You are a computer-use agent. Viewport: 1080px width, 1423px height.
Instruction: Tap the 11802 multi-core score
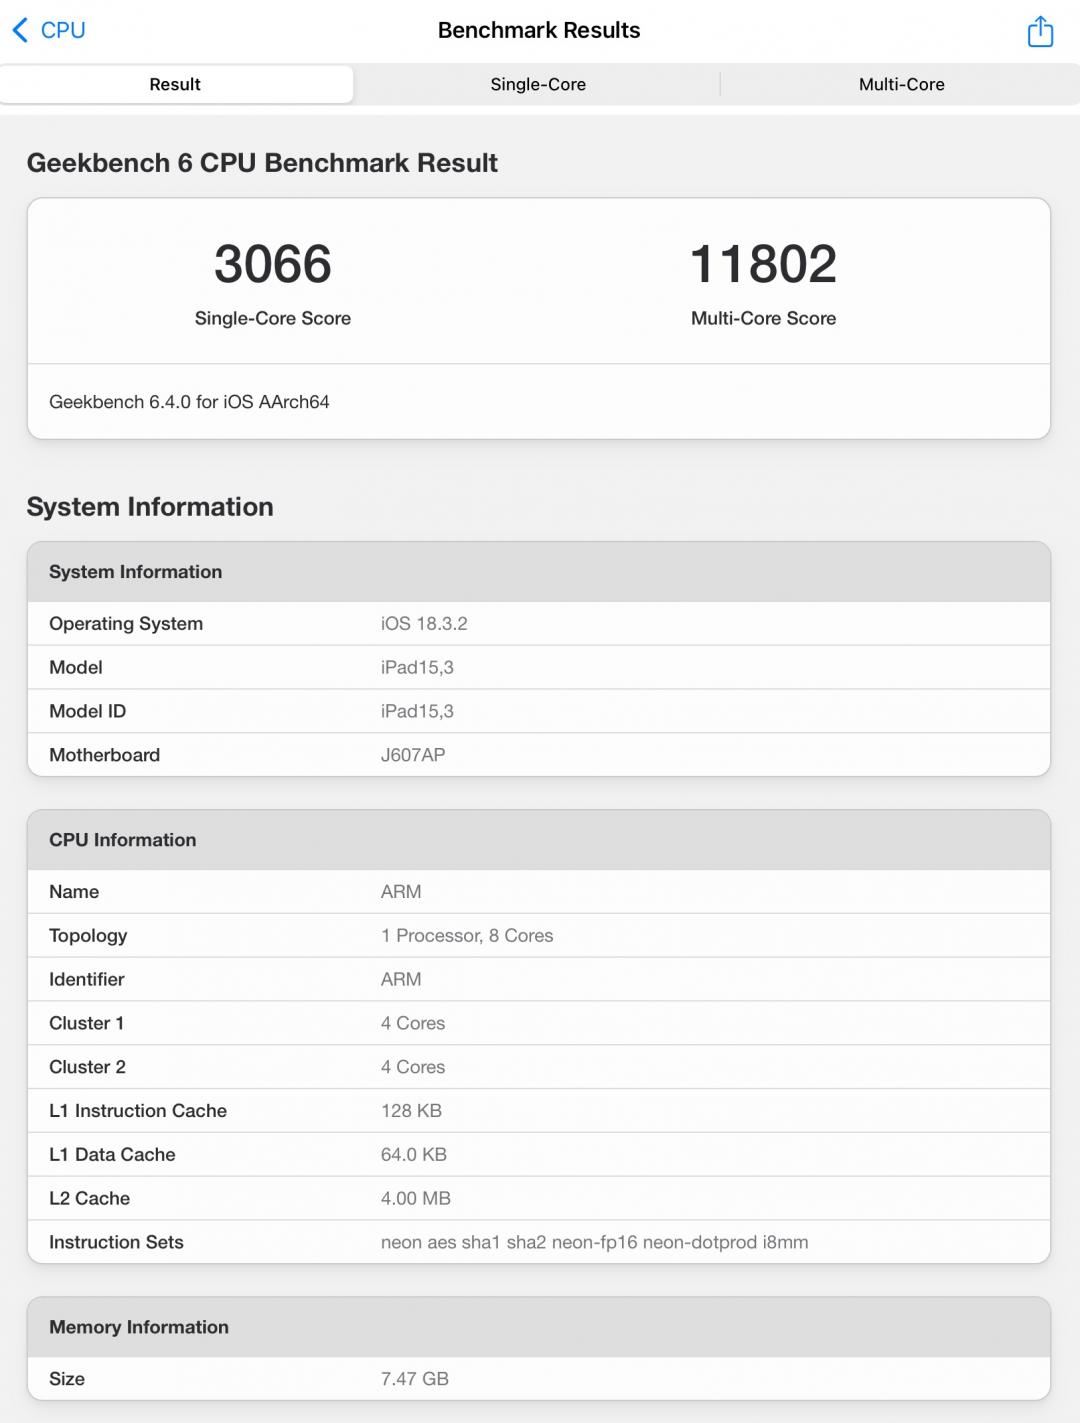pos(763,264)
